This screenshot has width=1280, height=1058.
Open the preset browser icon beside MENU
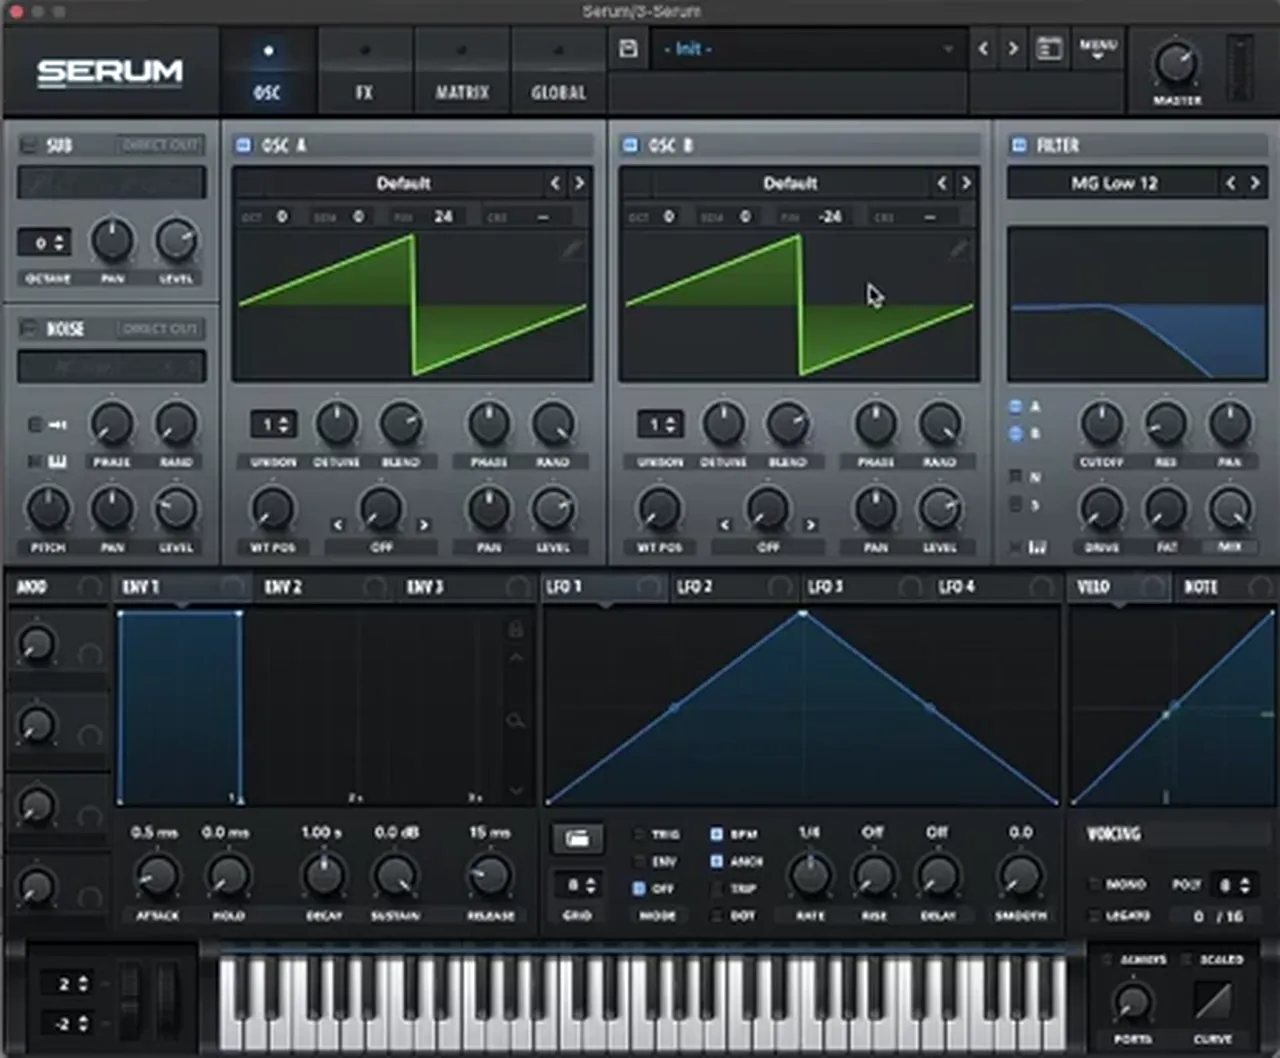coord(1049,48)
